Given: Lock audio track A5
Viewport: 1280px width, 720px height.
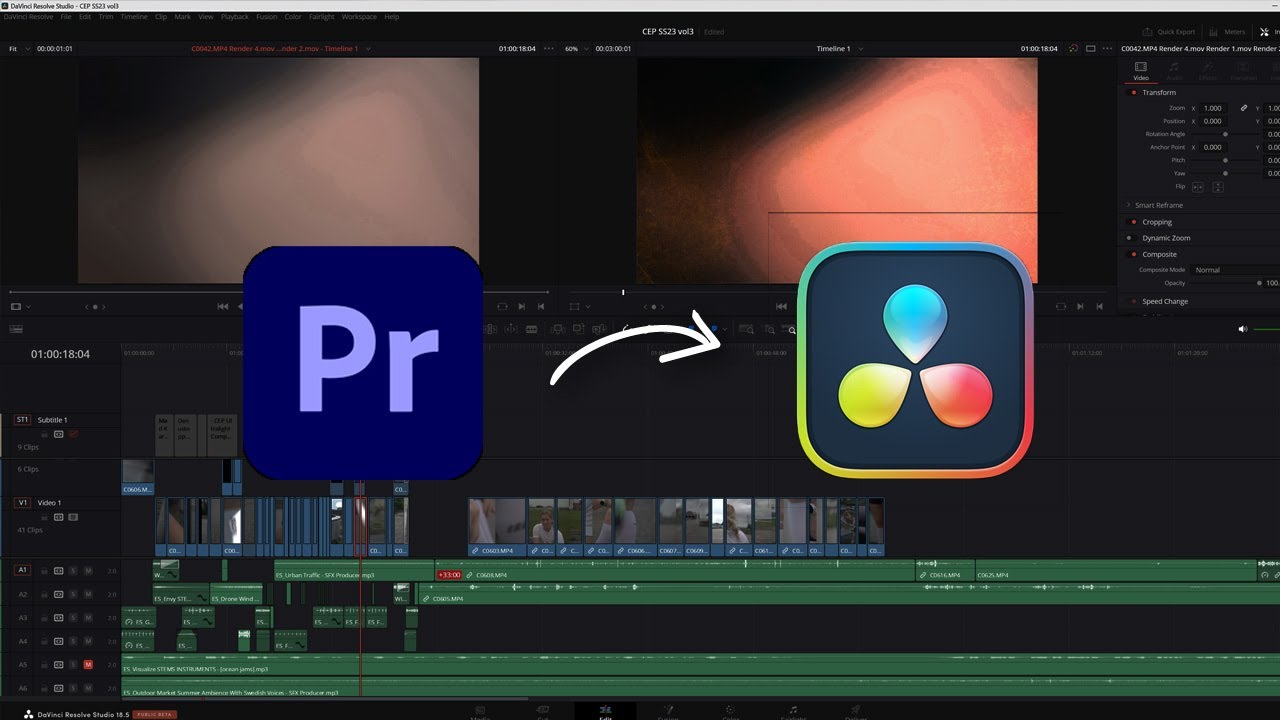Looking at the screenshot, I should pyautogui.click(x=44, y=665).
